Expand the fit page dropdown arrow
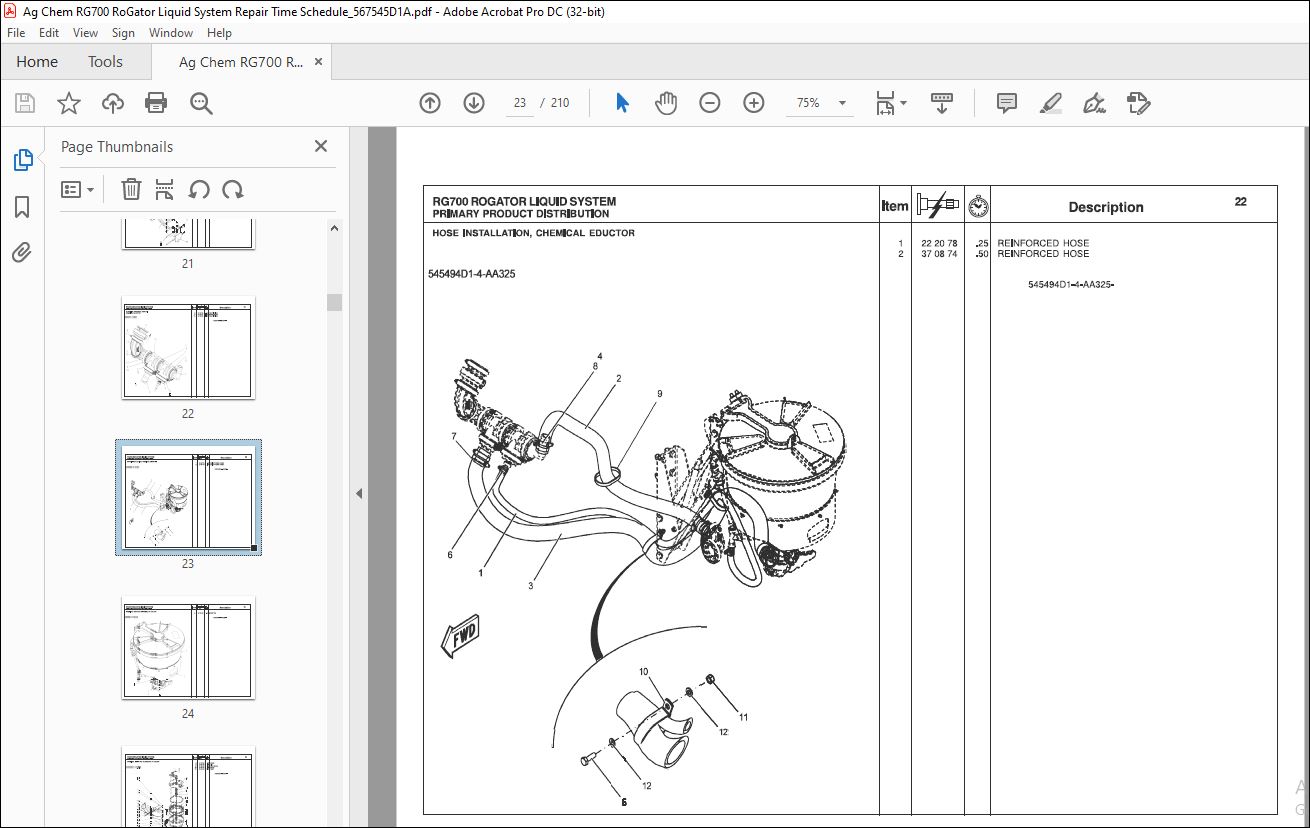Screen dimensions: 1310x828 pyautogui.click(x=903, y=103)
